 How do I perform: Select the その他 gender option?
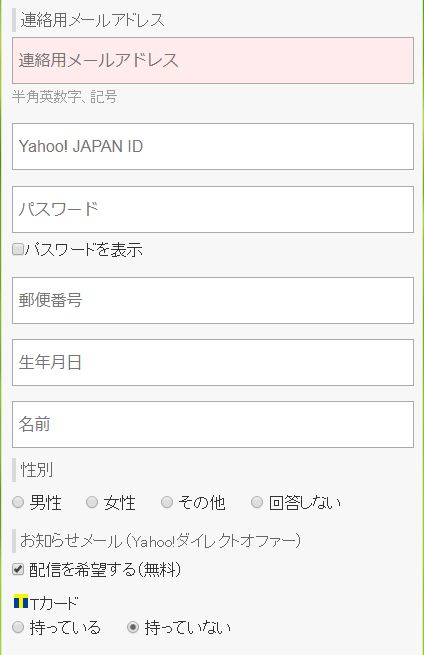click(167, 502)
